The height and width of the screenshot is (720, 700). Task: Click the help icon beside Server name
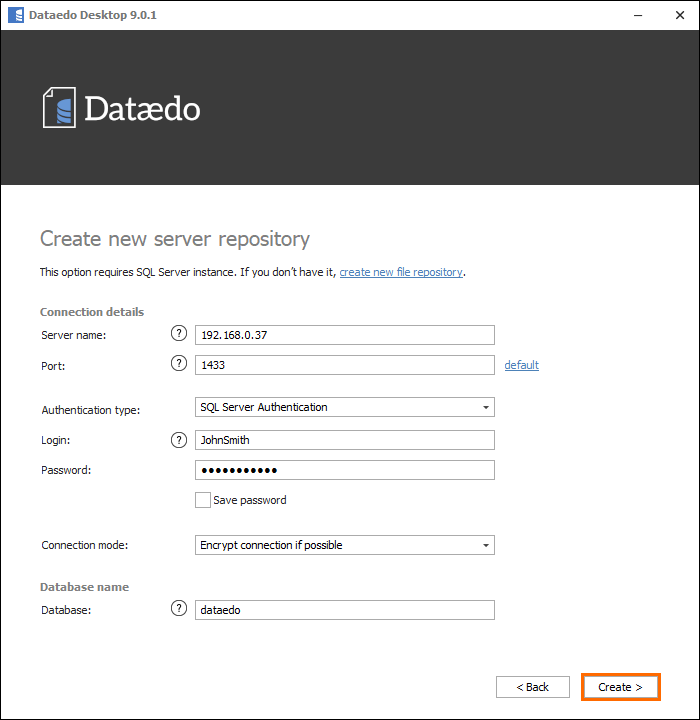click(179, 334)
